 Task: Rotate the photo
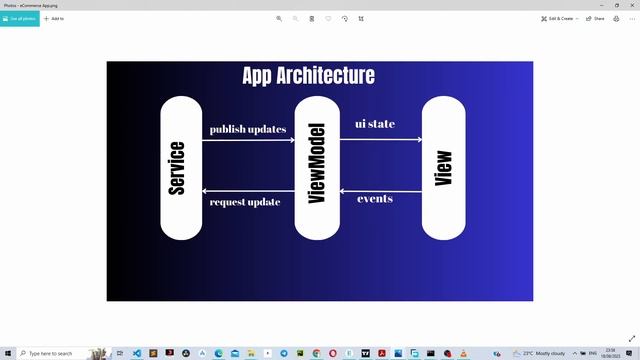pos(345,19)
